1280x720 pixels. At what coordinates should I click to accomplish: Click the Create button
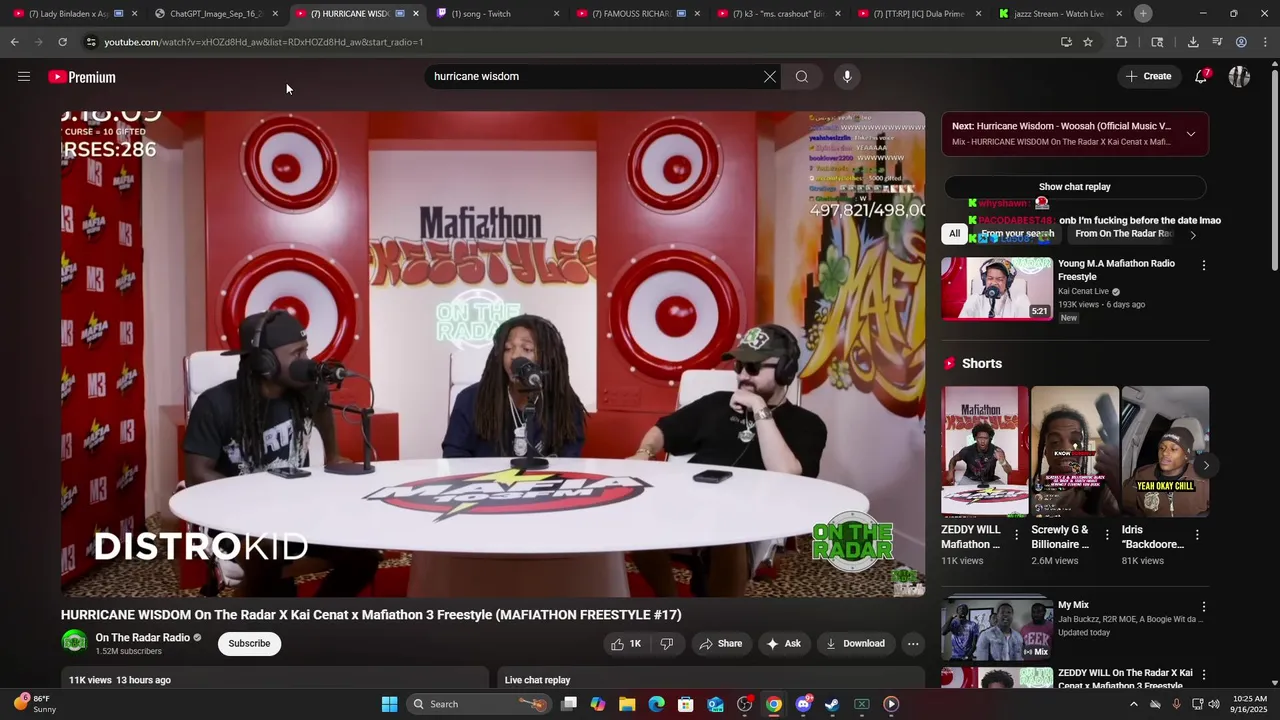1148,76
